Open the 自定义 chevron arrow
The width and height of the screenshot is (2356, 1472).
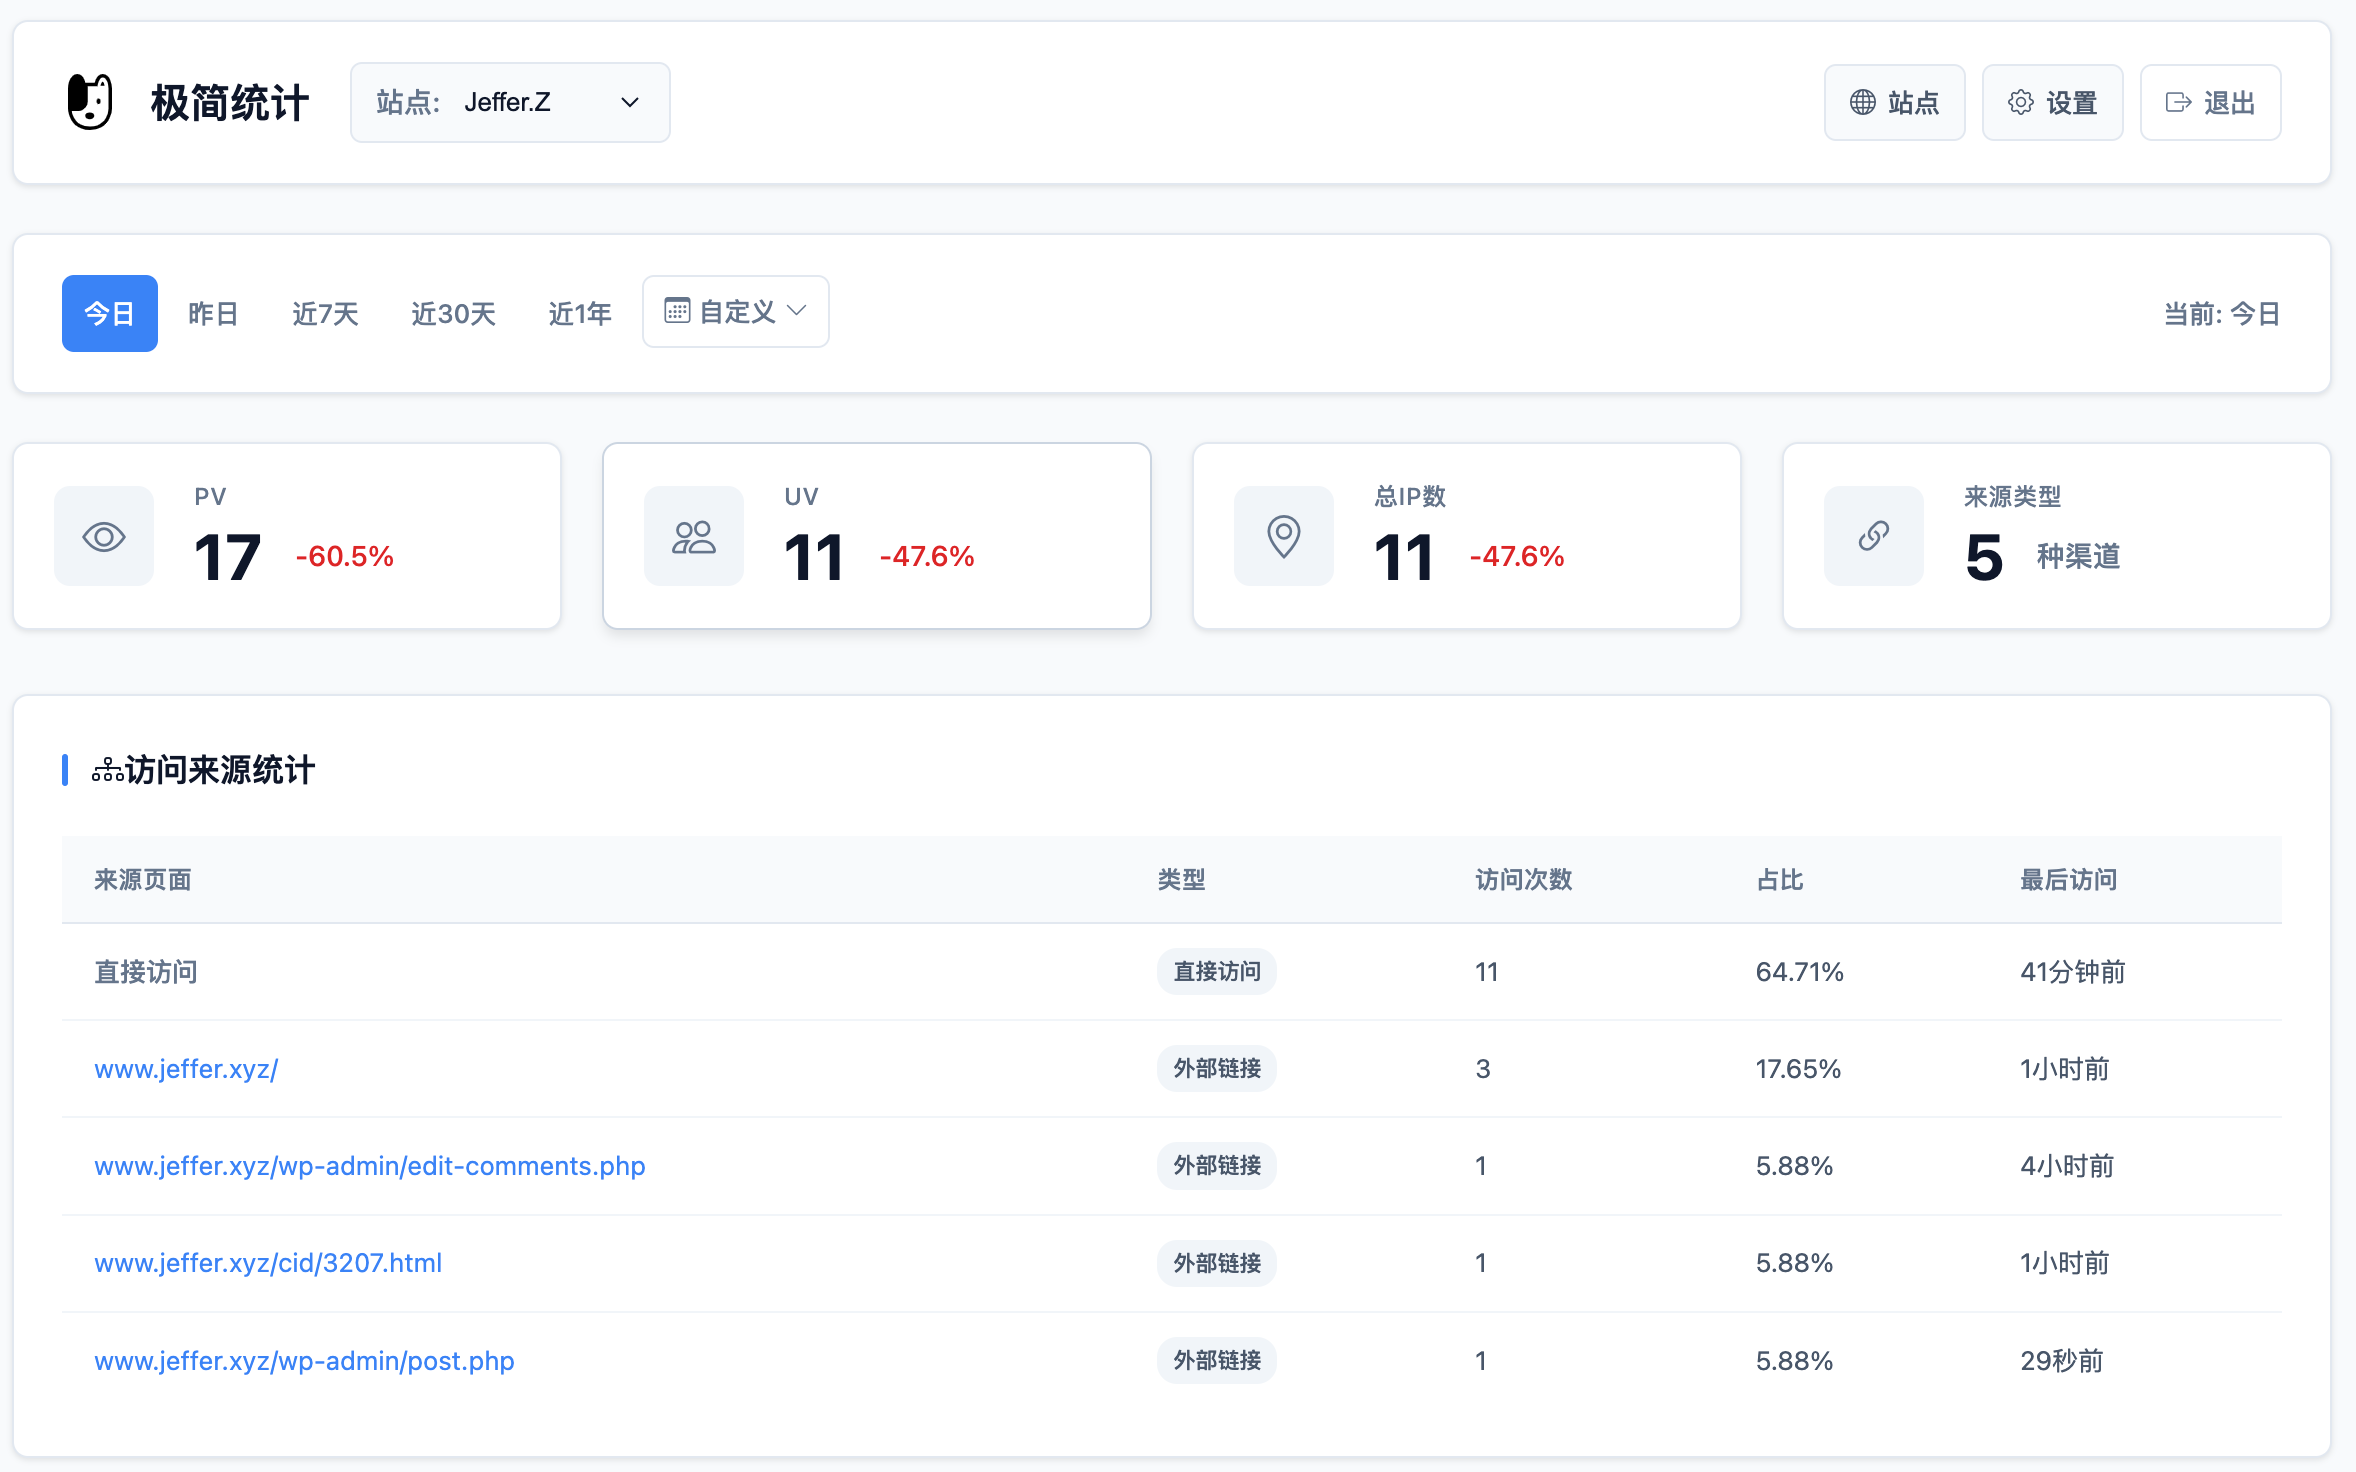[x=797, y=311]
